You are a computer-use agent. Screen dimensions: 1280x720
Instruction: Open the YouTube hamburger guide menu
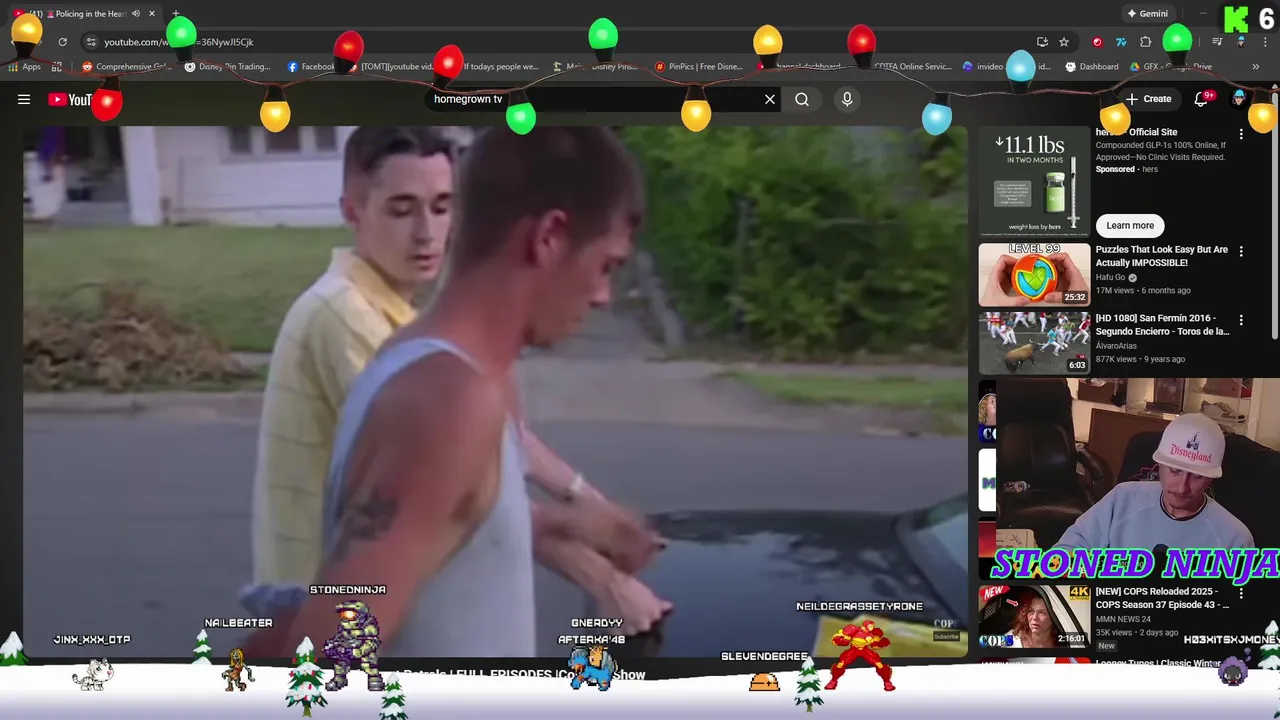(24, 99)
